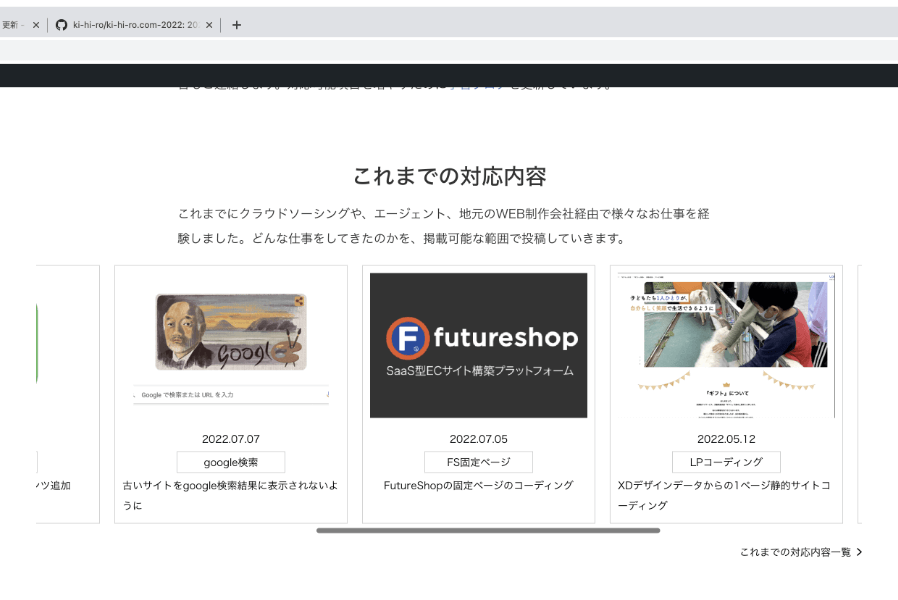Click the paragraph starting これまでにクラウドソーシング
The width and height of the screenshot is (898, 600).
tap(443, 226)
